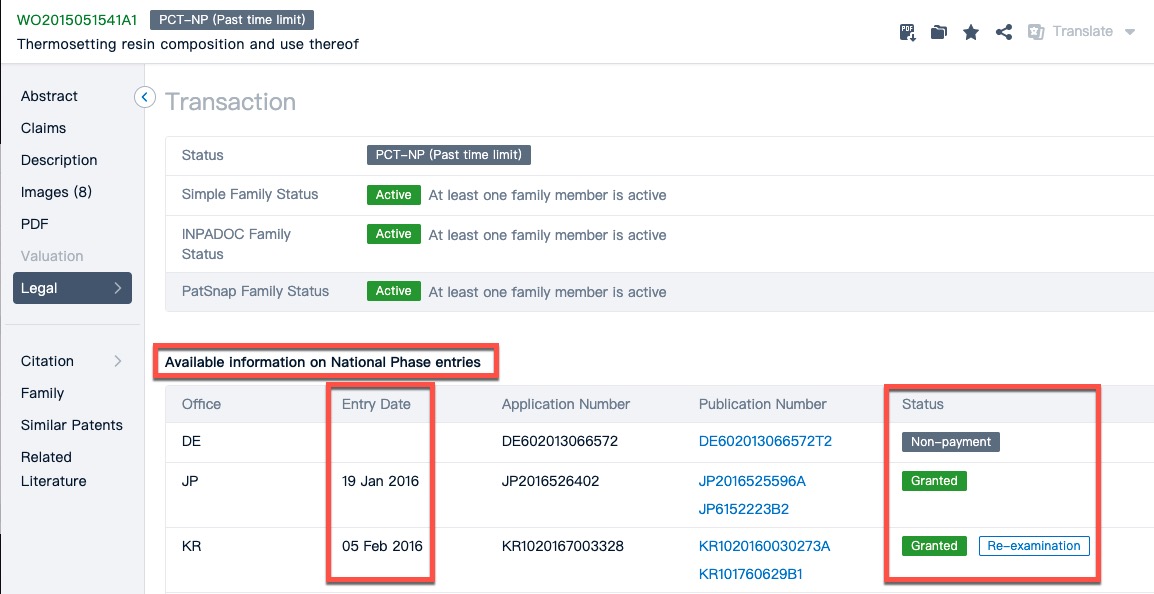
Task: Click the folder icon to save to workspace
Action: tap(938, 32)
